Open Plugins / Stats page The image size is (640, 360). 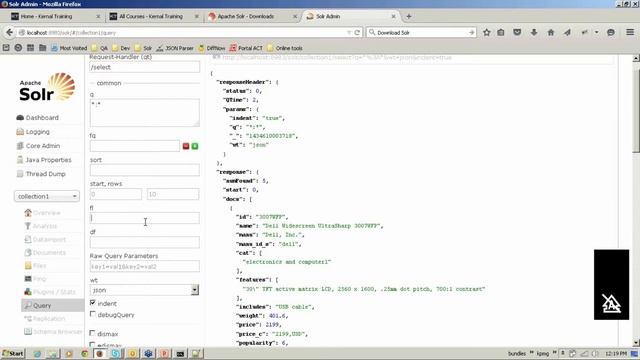(50, 292)
